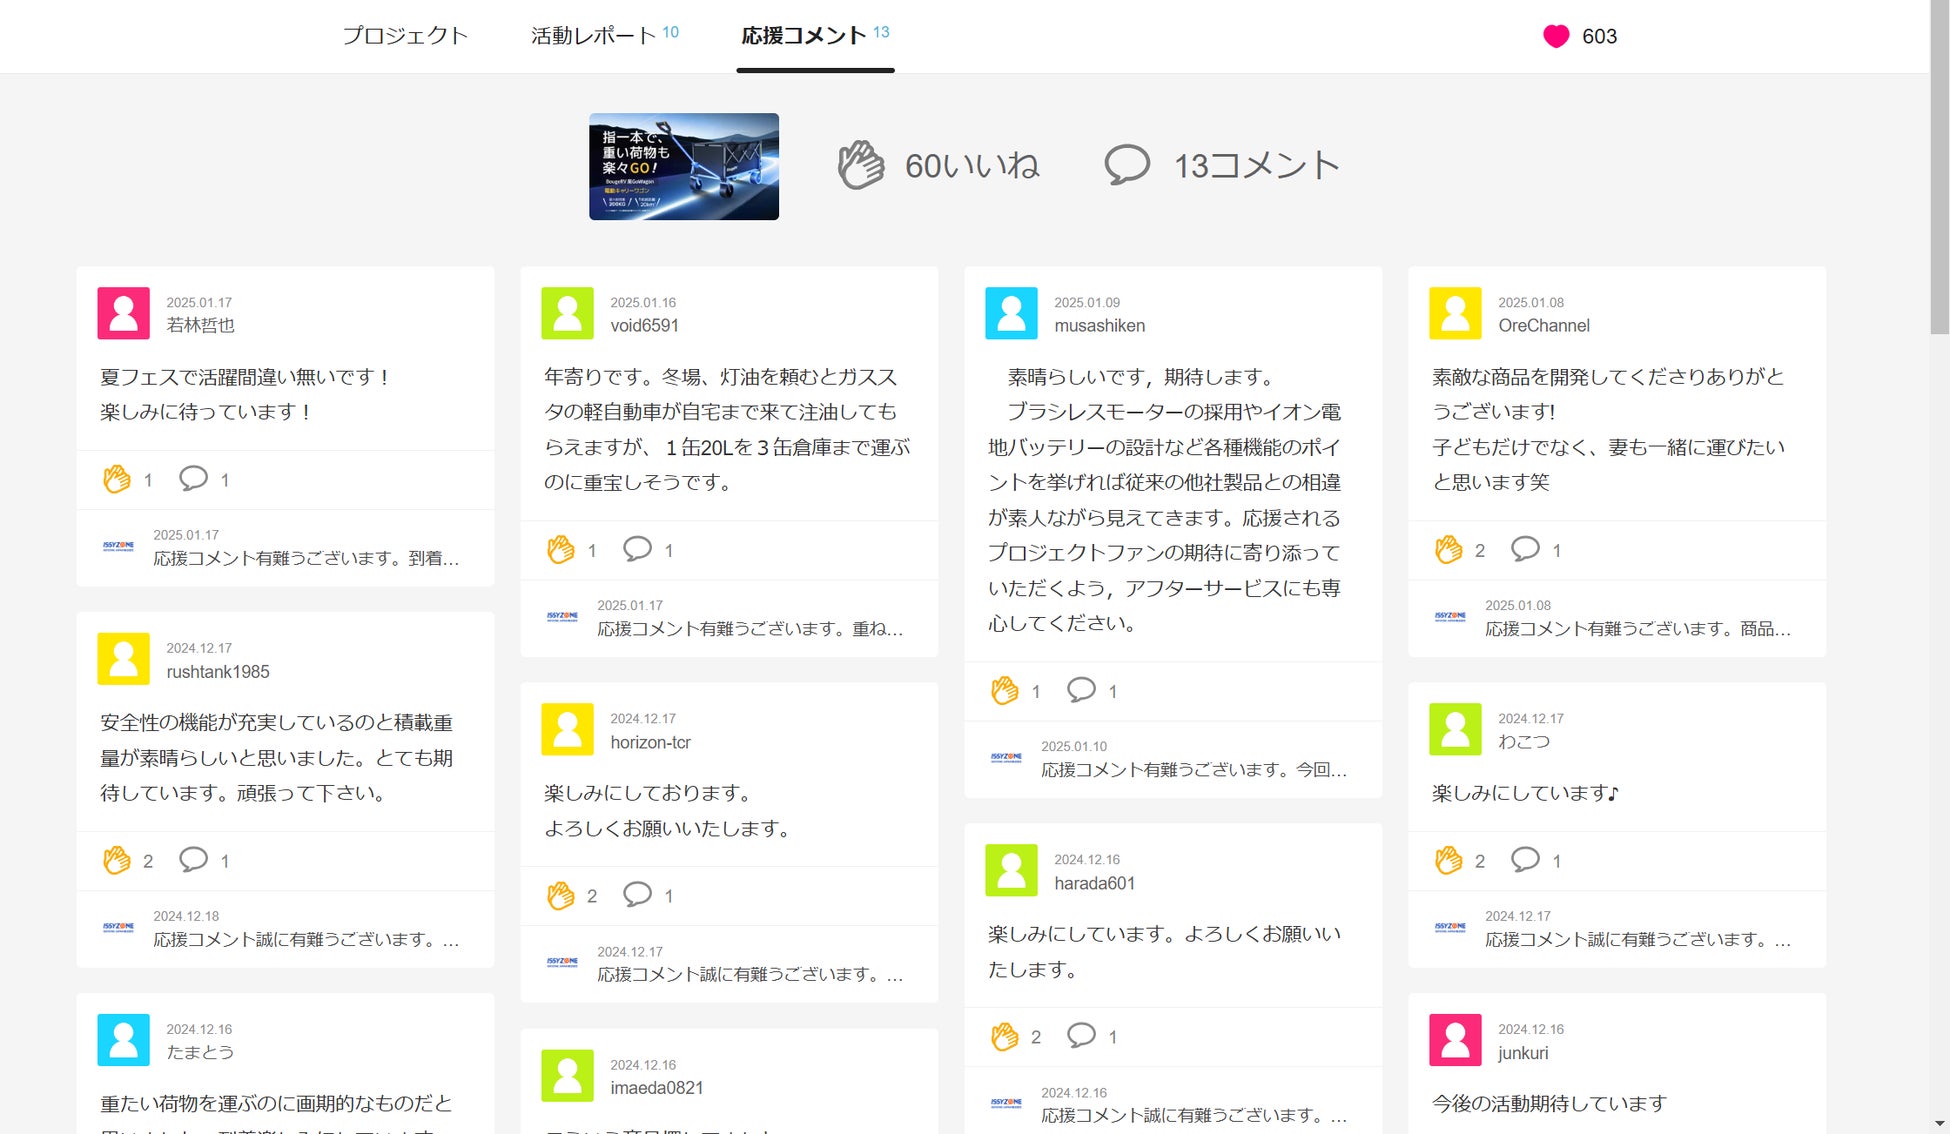Click the pink heart favorite icon
Image resolution: width=1950 pixels, height=1134 pixels.
pyautogui.click(x=1555, y=37)
